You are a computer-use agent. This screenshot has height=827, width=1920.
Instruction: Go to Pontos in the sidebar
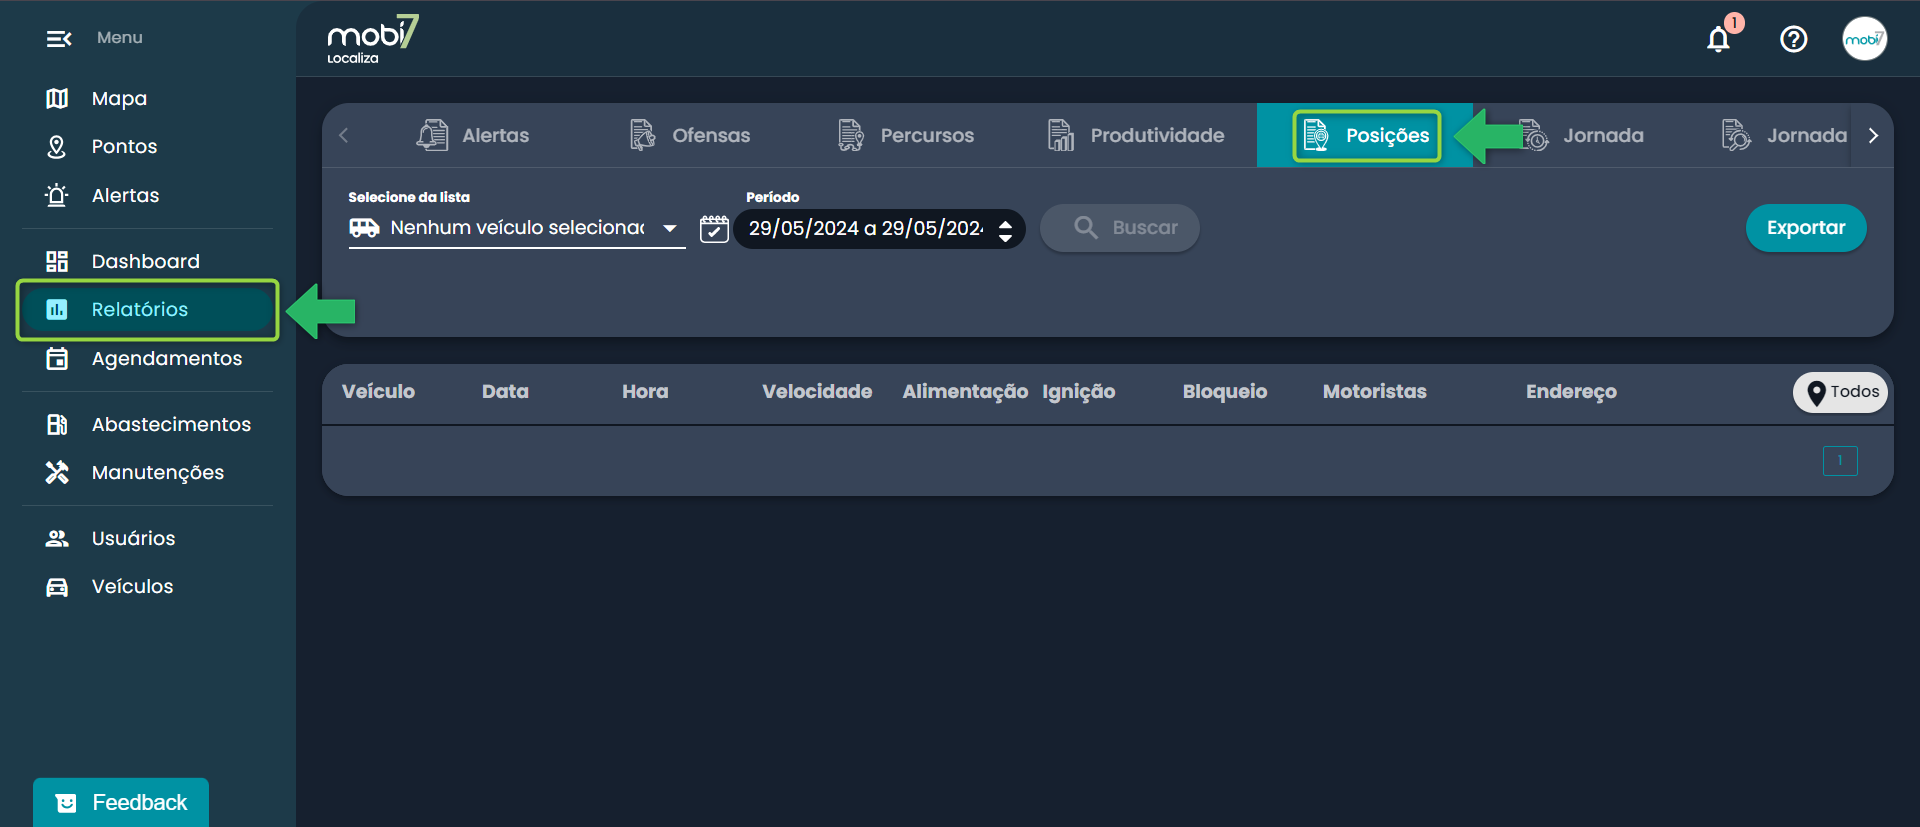tap(124, 147)
